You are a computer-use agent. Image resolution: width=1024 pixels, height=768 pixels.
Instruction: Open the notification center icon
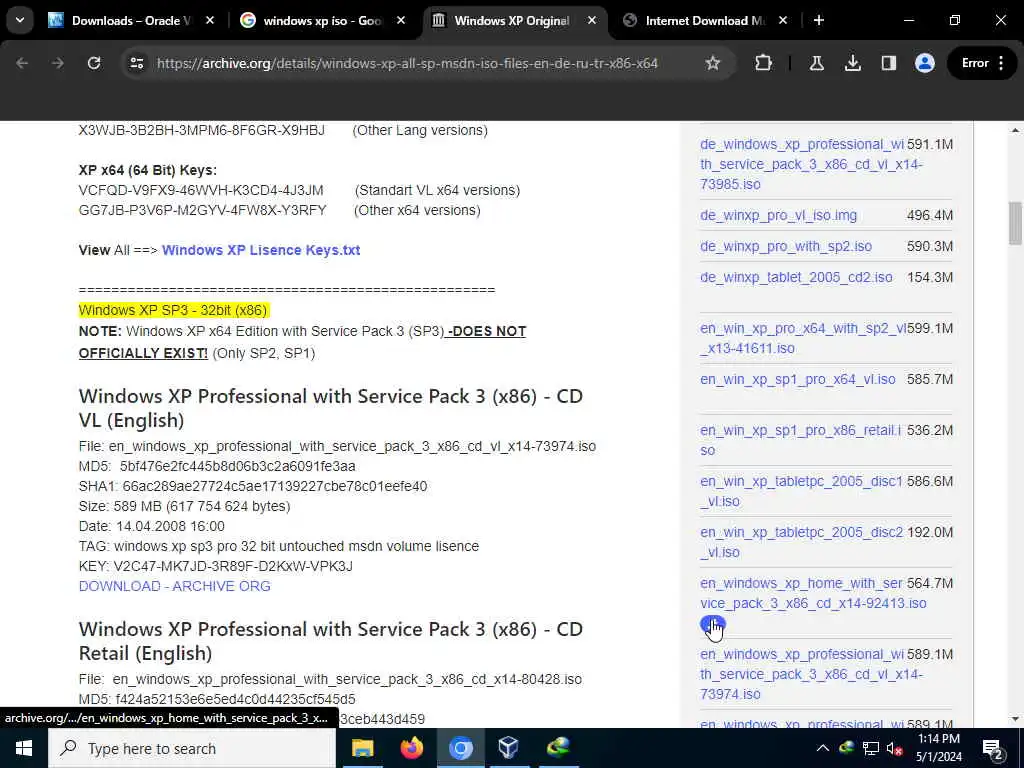993,749
